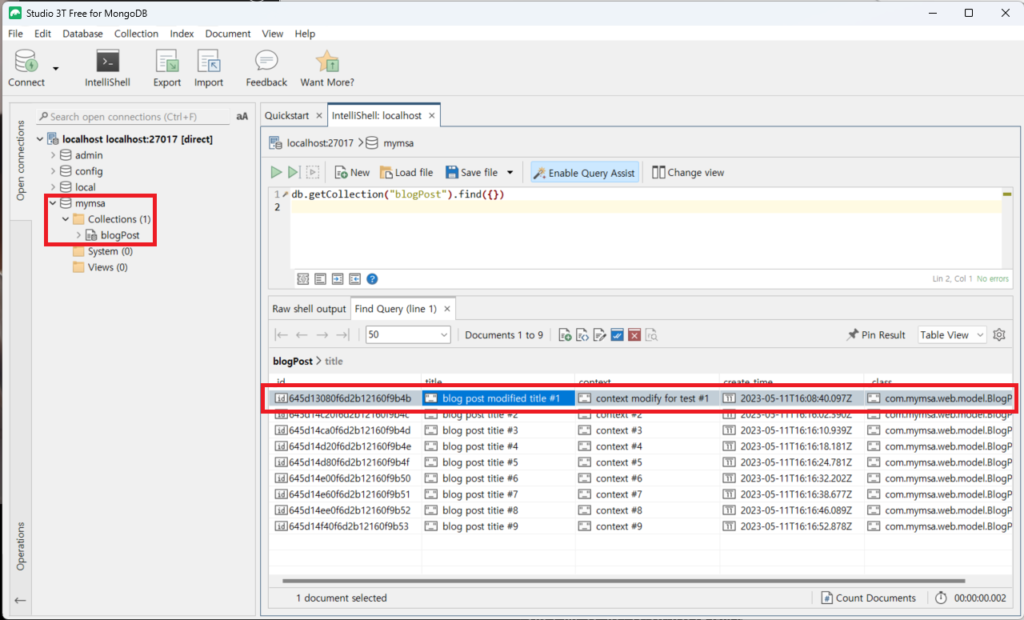Screen dimensions: 1024x620
Task: Switch to the Quickstart tab
Action: click(287, 116)
